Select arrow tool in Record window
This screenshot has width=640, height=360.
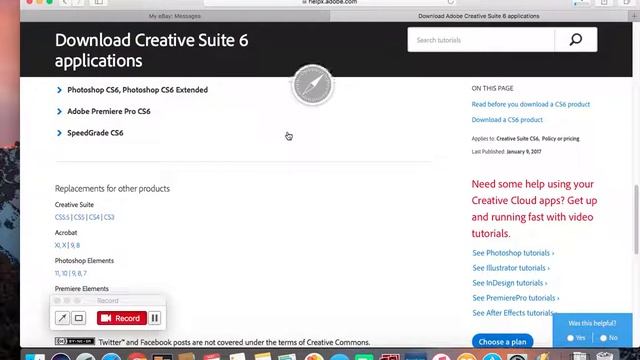[62, 318]
